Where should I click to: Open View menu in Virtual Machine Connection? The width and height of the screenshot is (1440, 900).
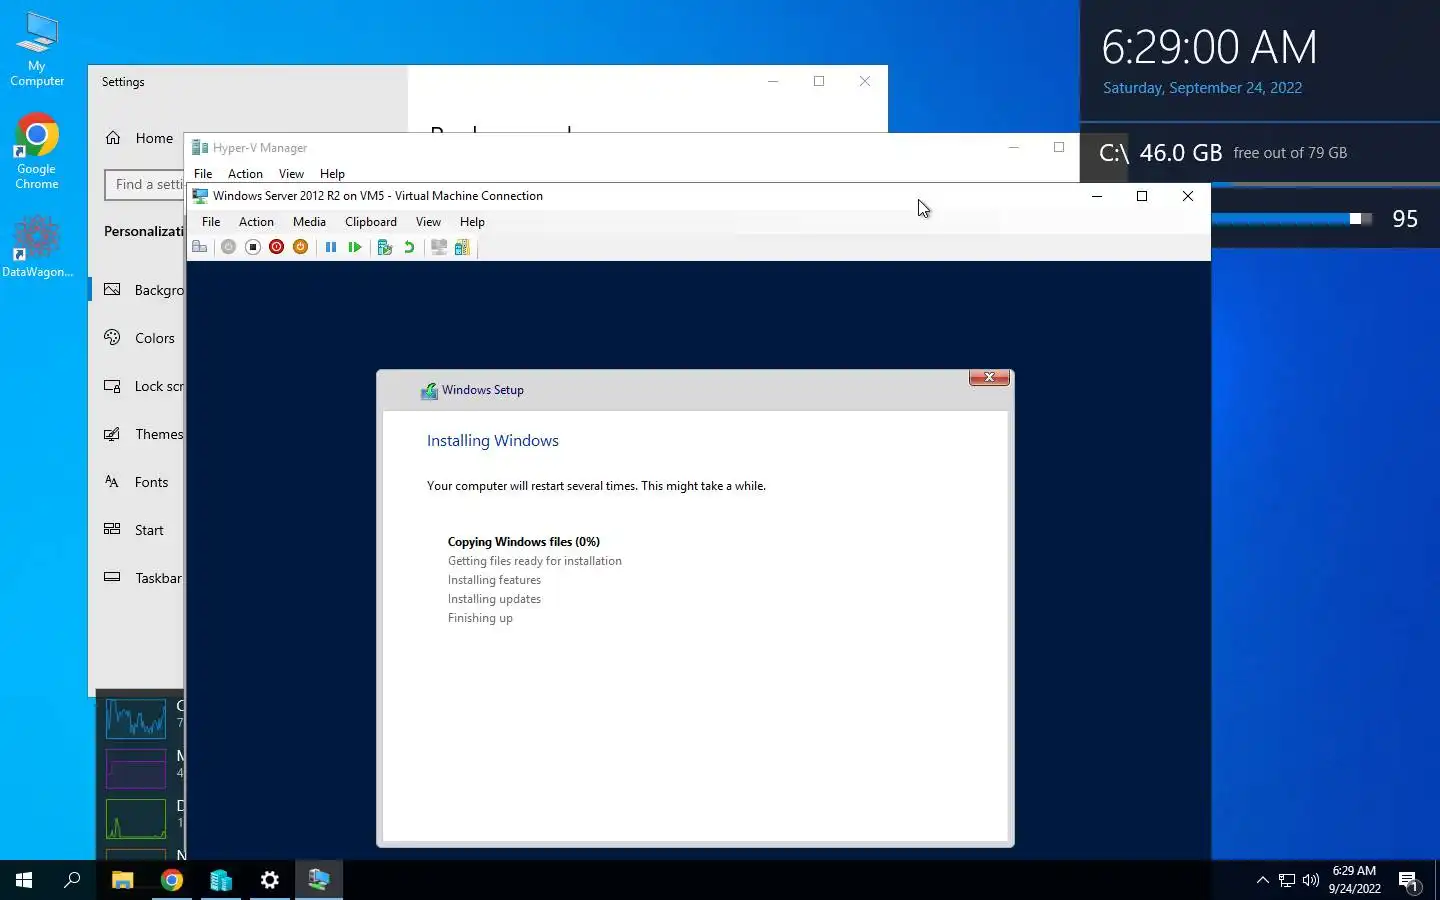click(428, 222)
